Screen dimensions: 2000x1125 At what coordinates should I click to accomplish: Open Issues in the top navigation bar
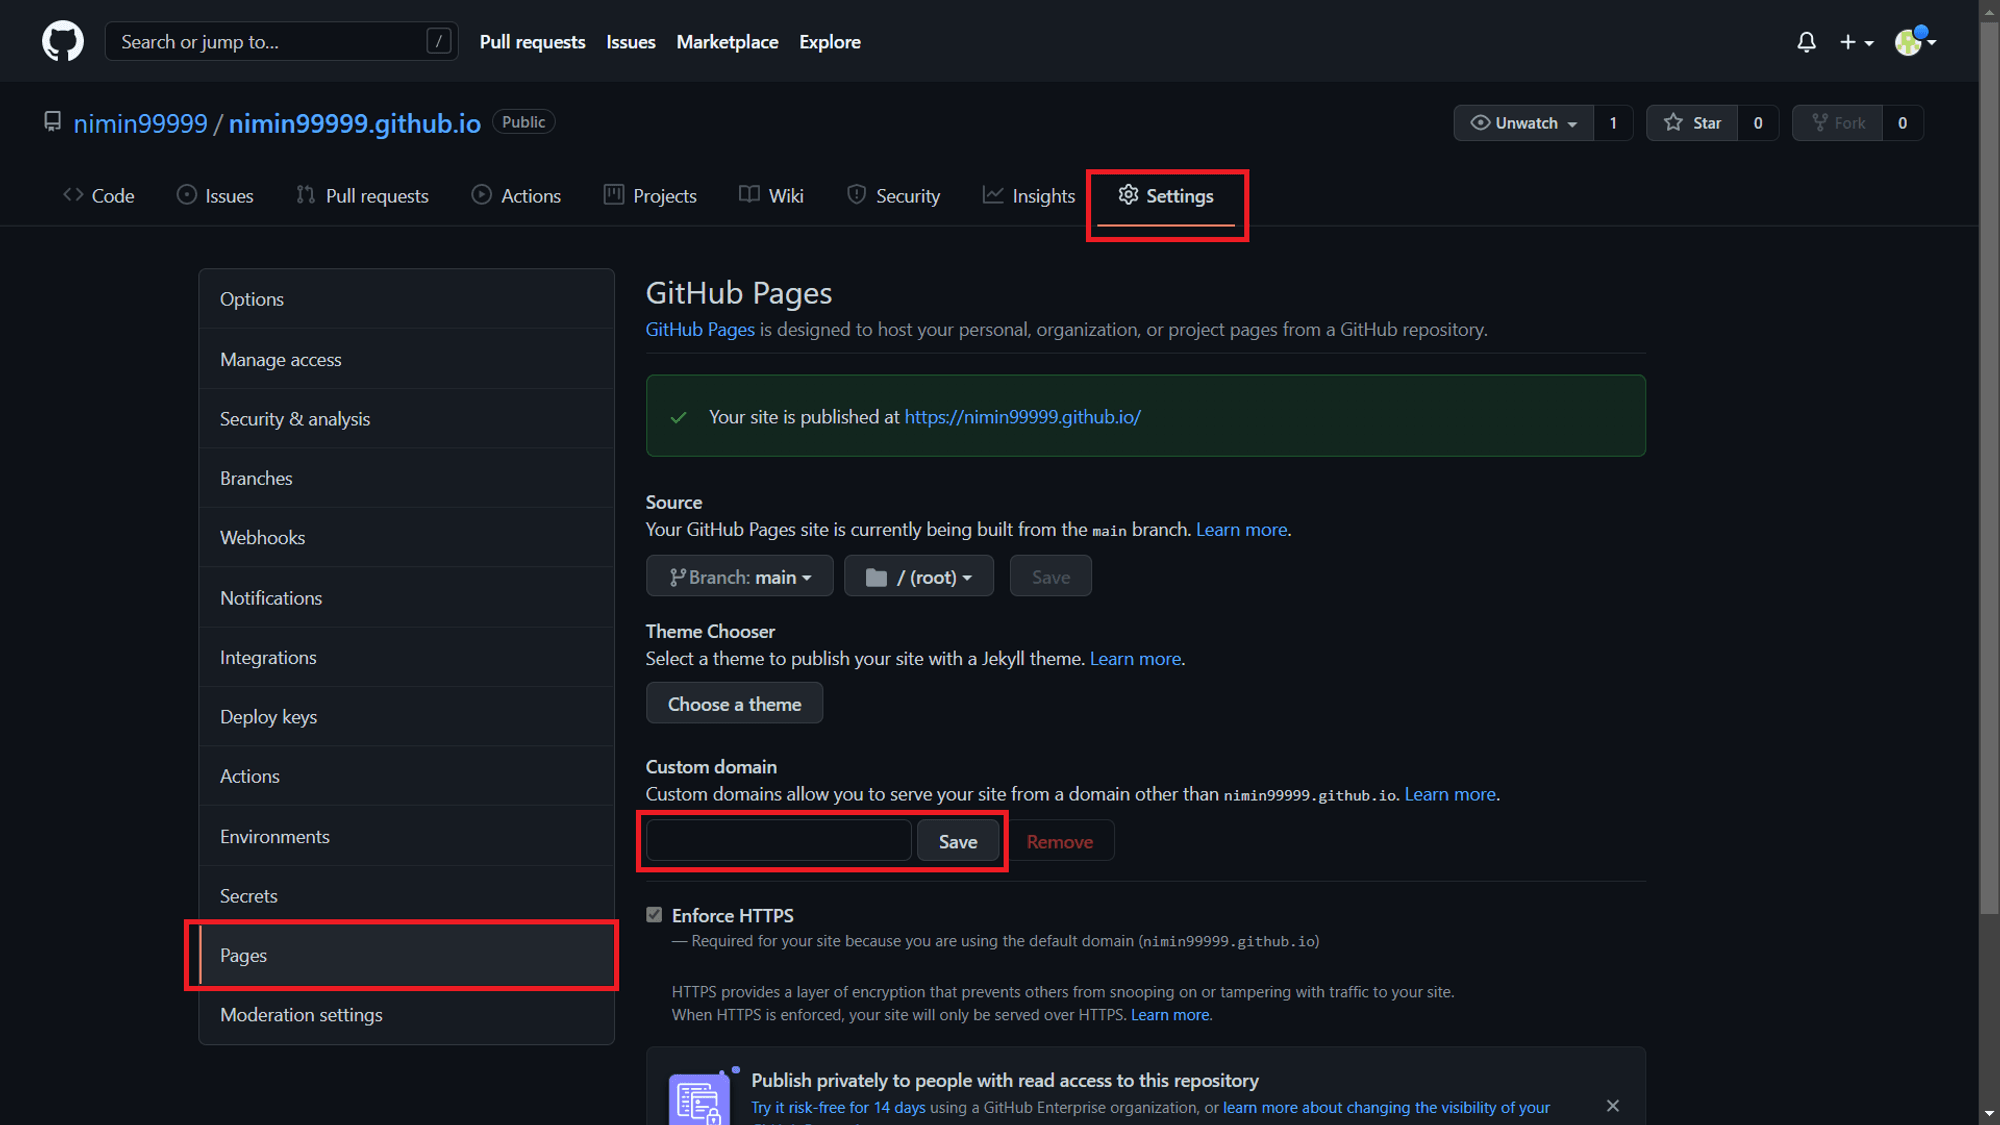[x=631, y=42]
